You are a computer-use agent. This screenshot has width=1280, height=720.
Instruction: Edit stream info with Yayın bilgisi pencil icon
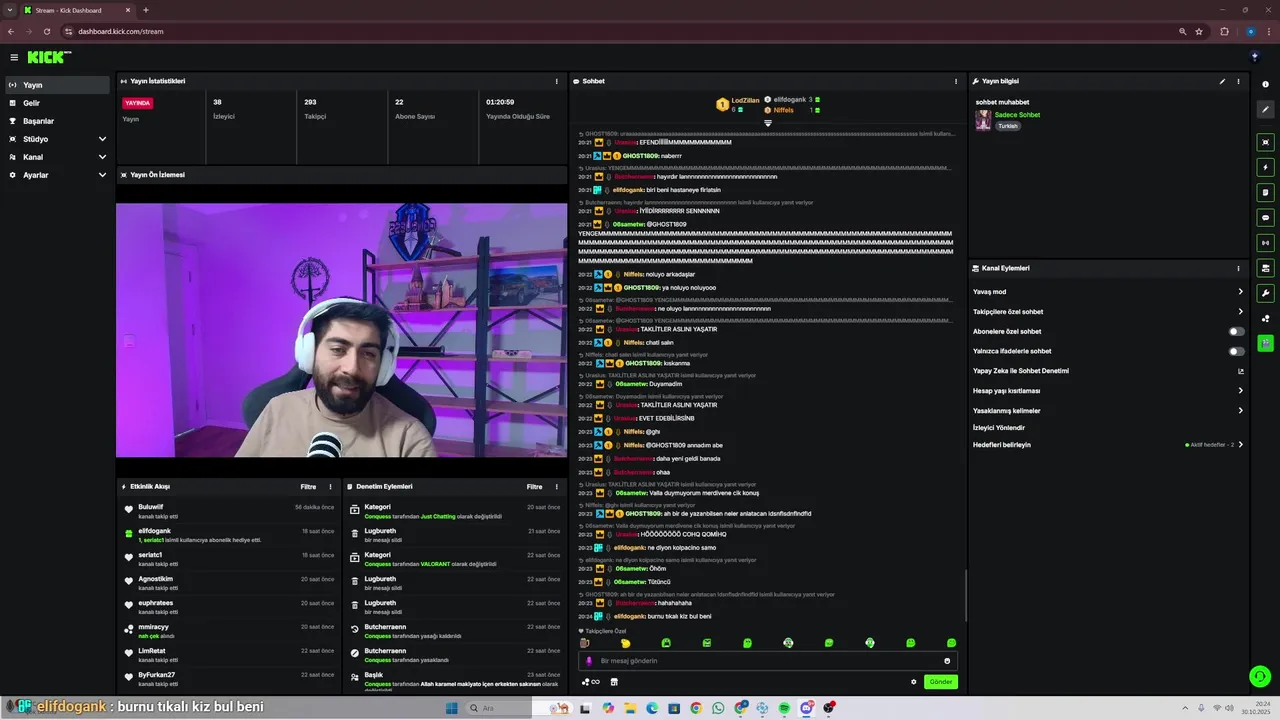click(1222, 81)
